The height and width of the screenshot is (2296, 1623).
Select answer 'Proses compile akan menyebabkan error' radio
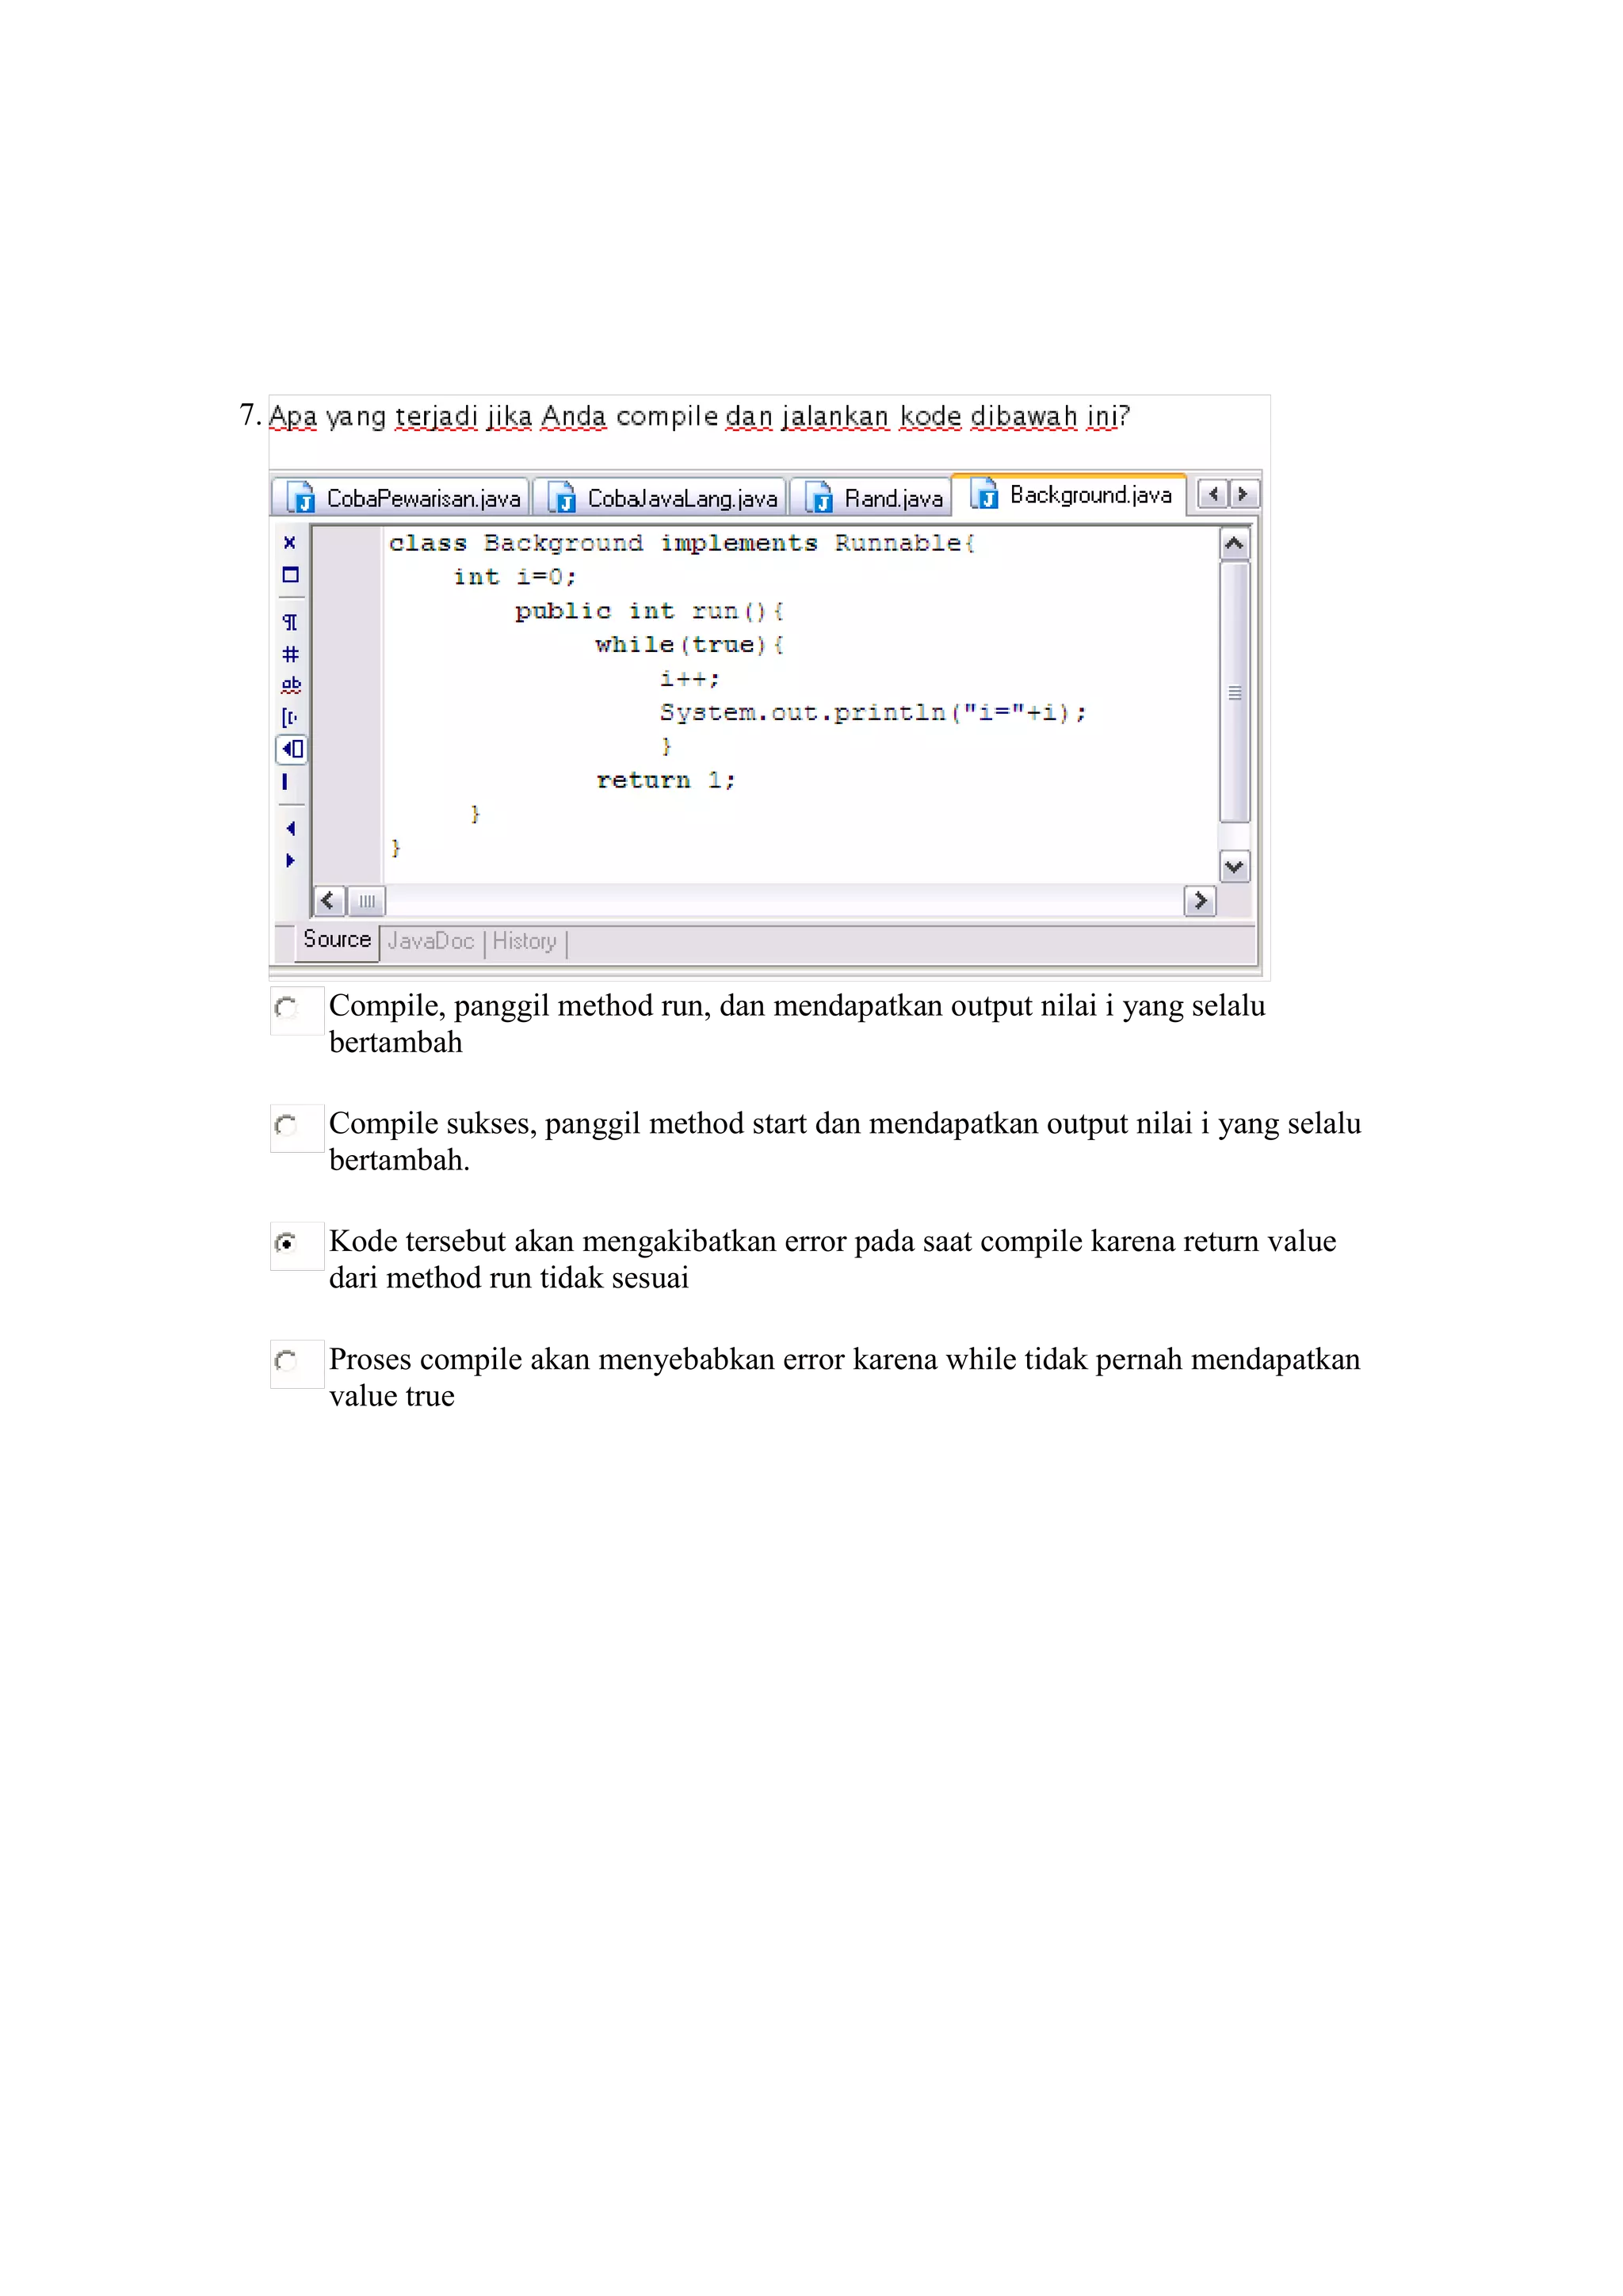(x=286, y=1361)
